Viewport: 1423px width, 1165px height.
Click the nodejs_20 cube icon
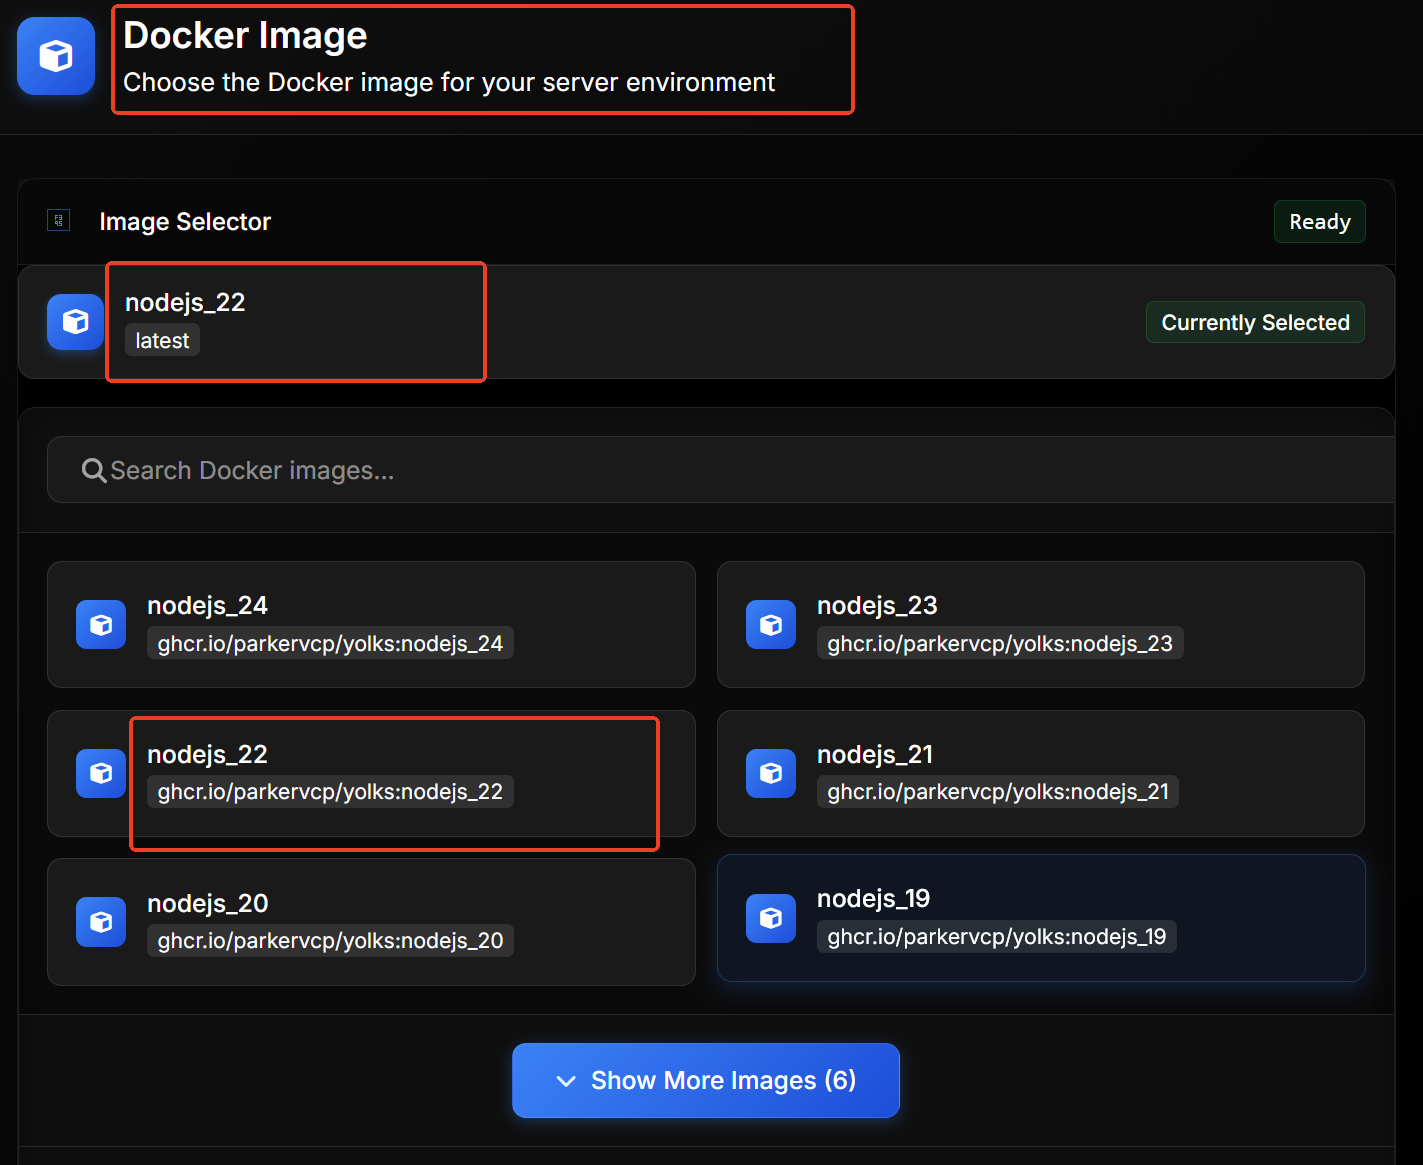(101, 922)
